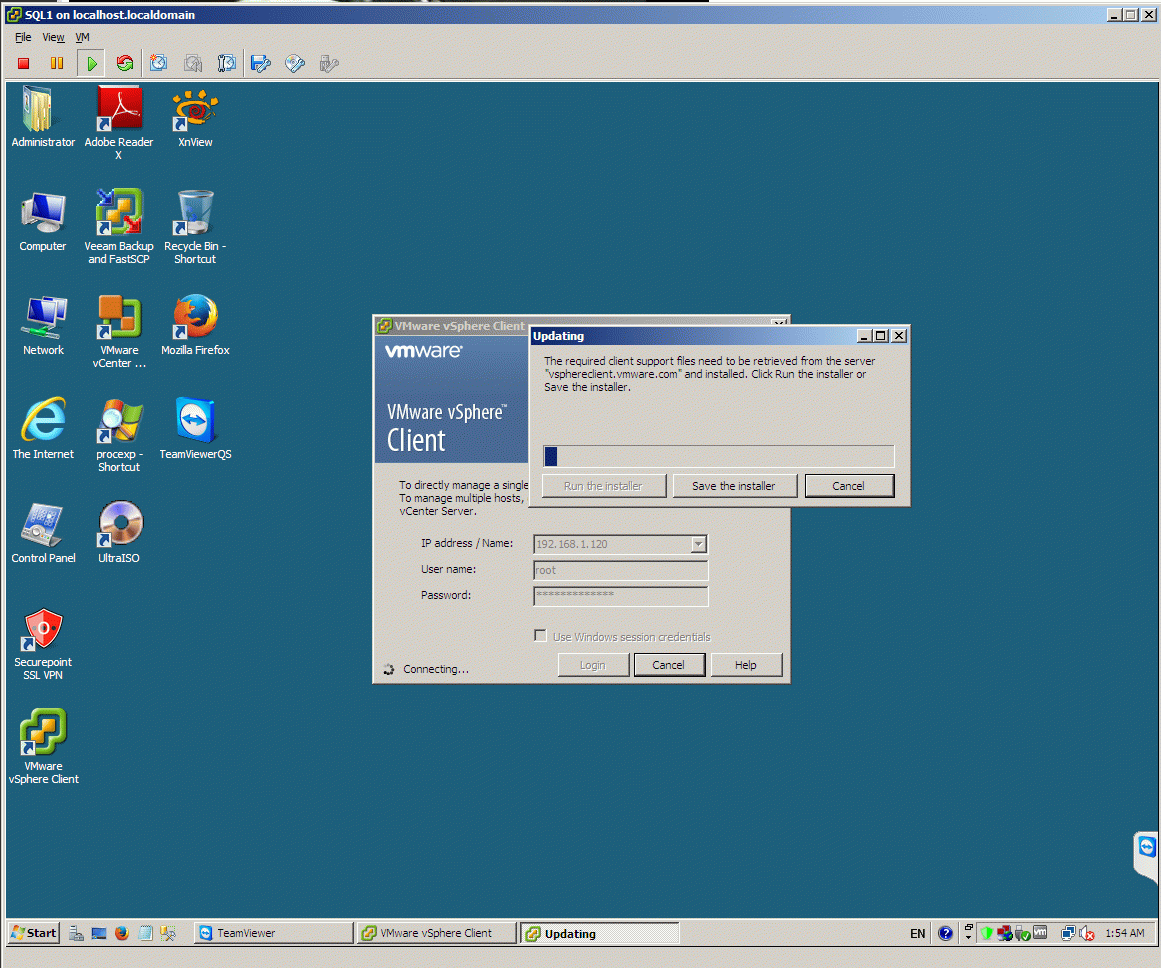Click the EN language indicator
Screen dimensions: 1161x968
917,934
